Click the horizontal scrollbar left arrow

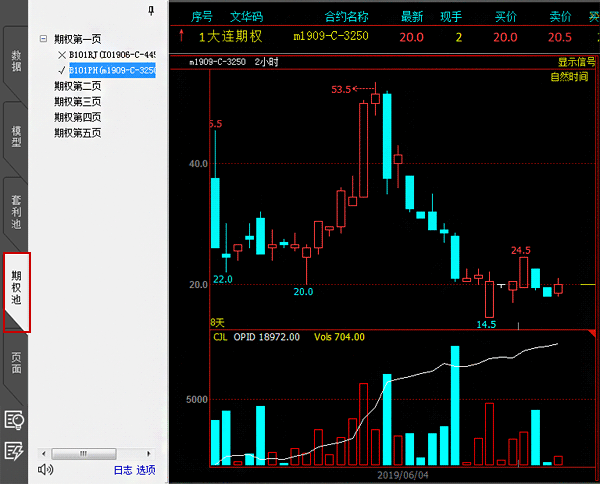point(43,454)
